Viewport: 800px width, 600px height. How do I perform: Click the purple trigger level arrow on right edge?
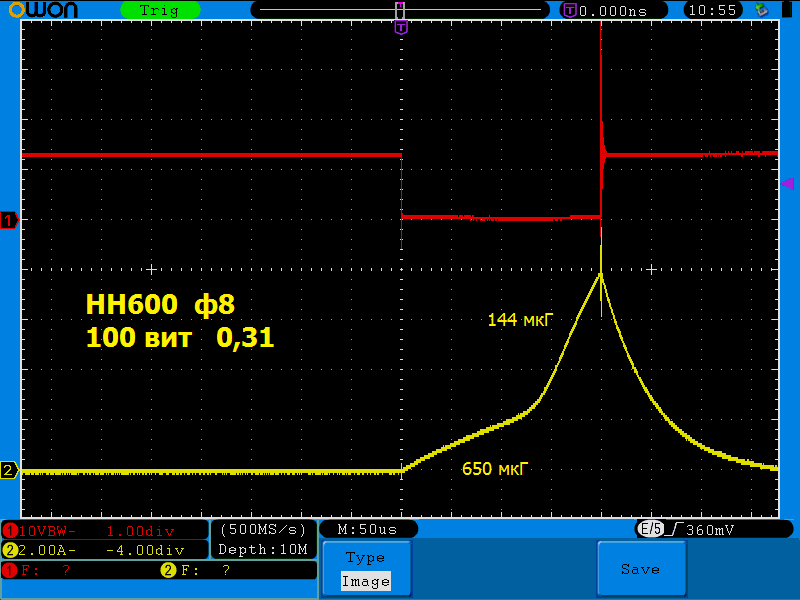point(787,184)
